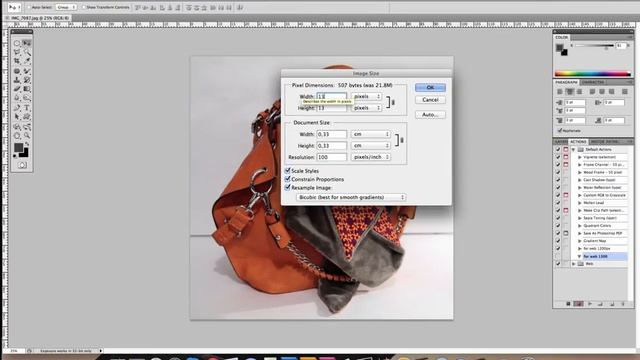Open Document Size Width units dropdown
The width and height of the screenshot is (640, 360).
click(x=371, y=134)
